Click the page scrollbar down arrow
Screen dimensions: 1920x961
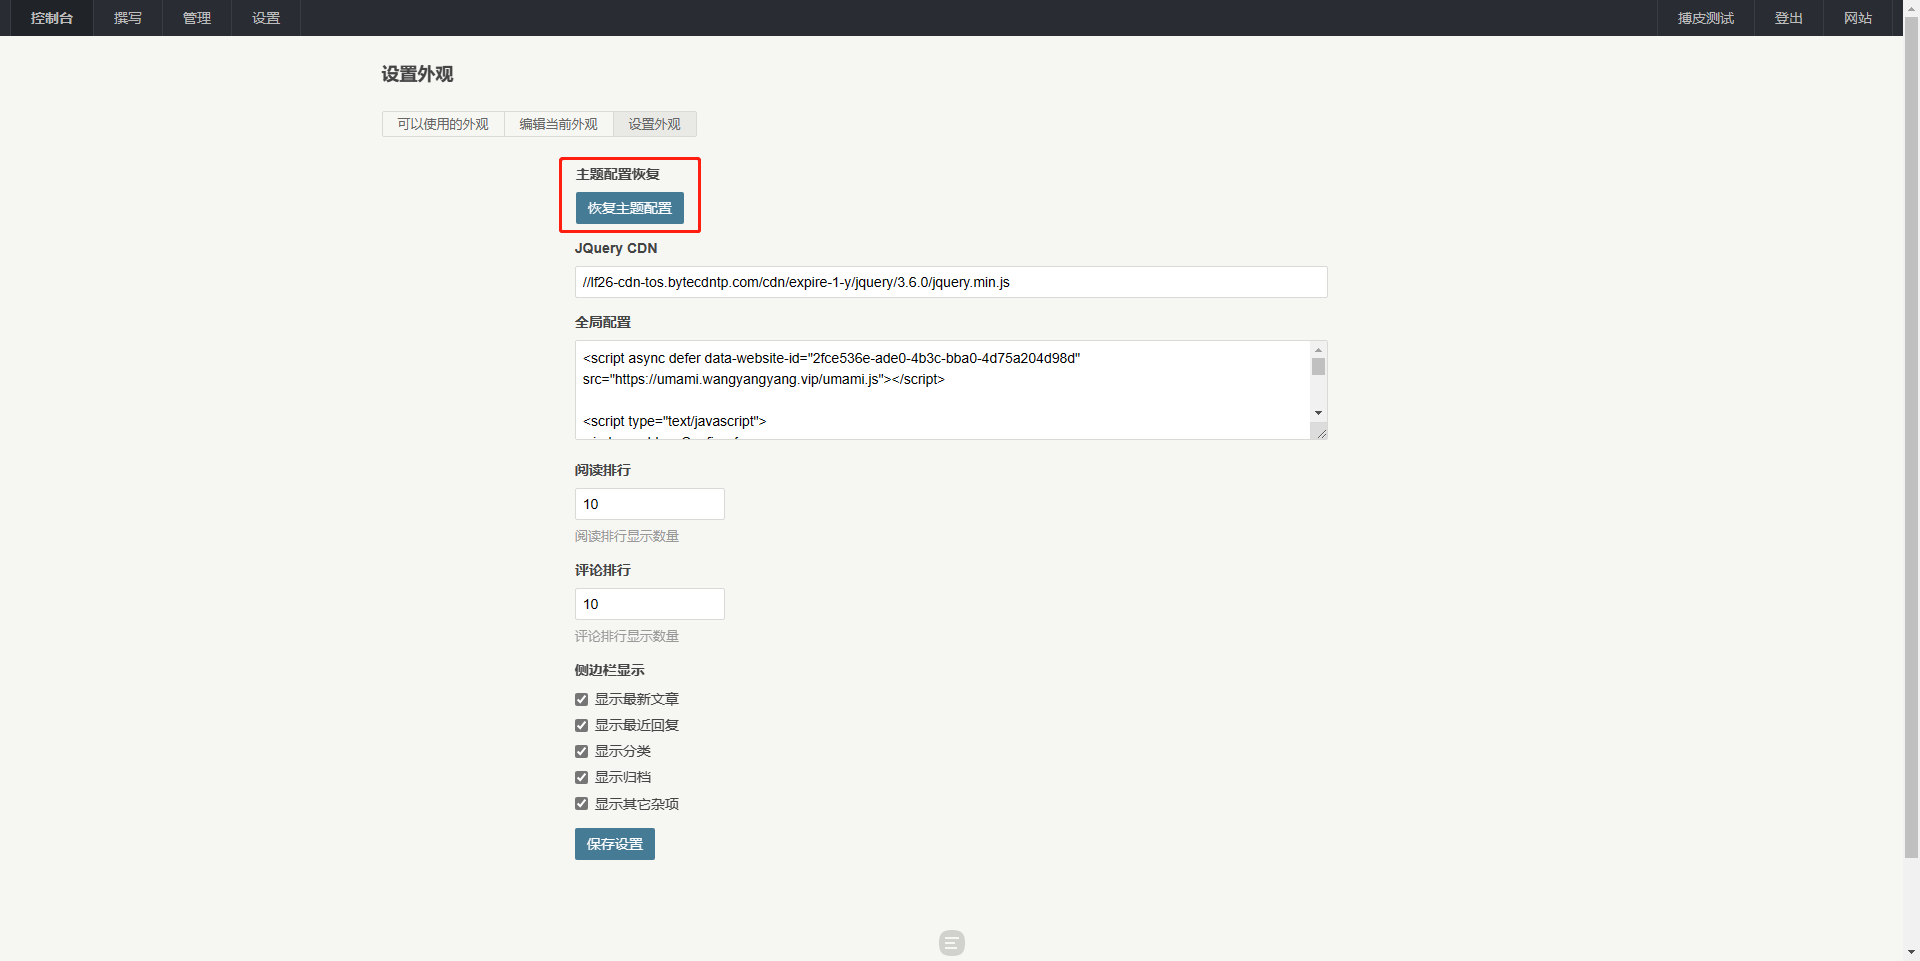(x=1911, y=953)
